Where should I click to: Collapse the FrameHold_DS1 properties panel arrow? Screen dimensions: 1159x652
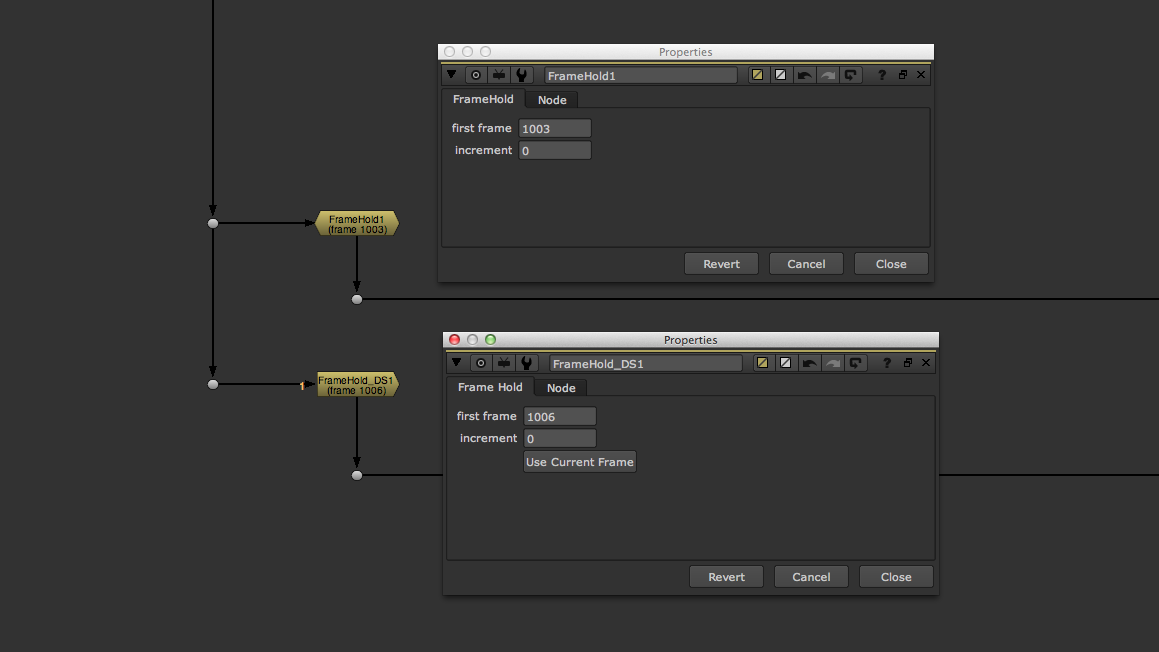(457, 363)
